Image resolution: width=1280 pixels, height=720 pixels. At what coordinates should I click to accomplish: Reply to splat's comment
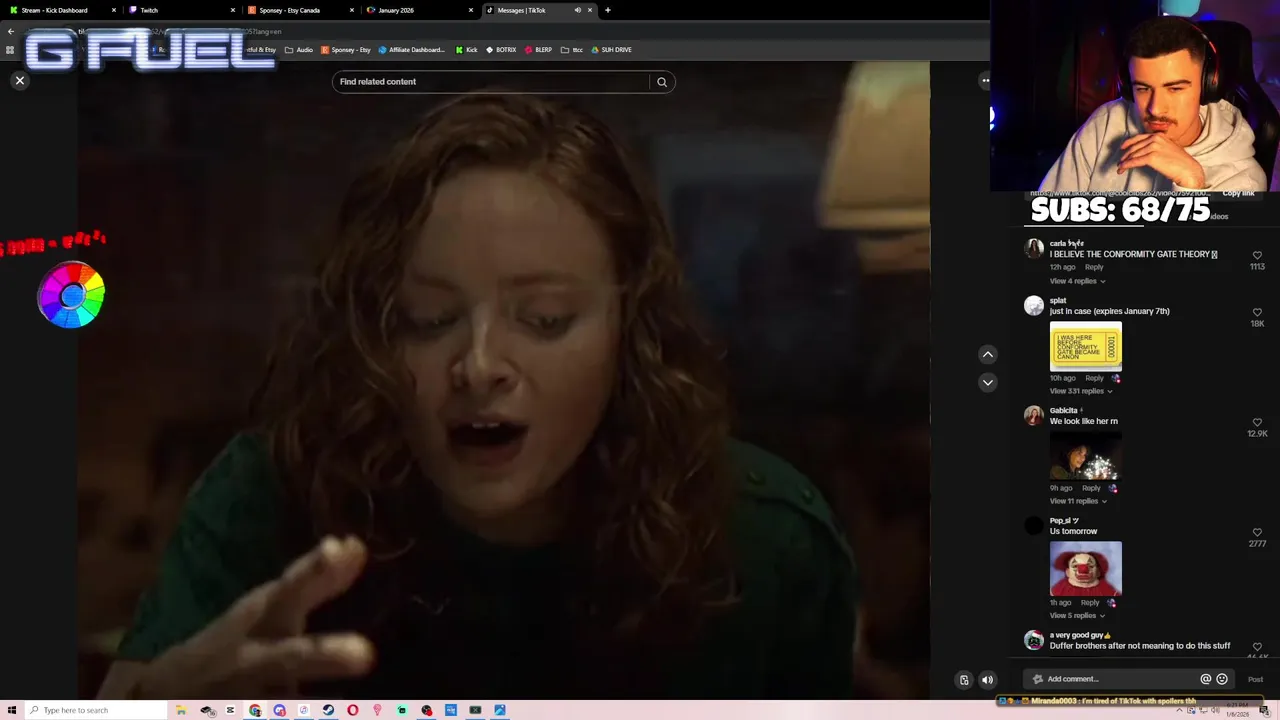coord(1094,378)
